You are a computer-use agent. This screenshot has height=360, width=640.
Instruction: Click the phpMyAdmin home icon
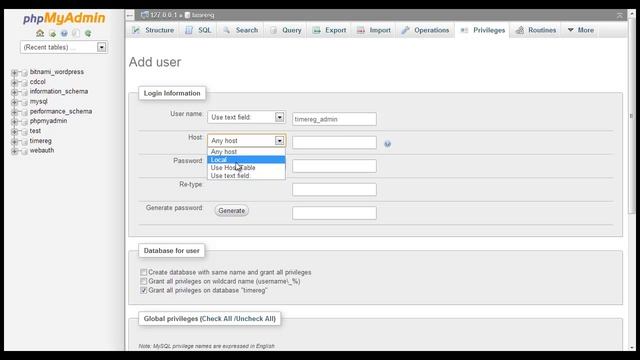point(40,33)
